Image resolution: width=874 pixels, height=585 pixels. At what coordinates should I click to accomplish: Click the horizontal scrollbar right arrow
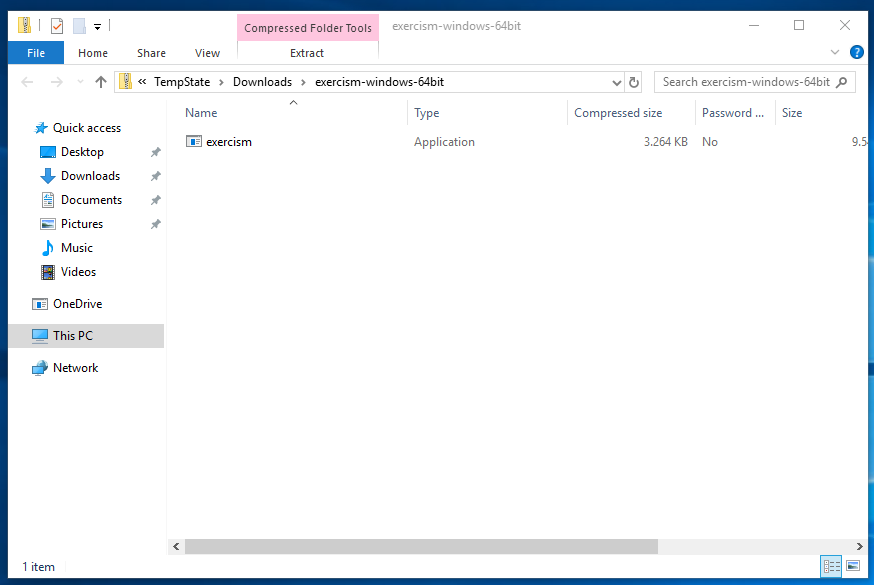tap(860, 547)
